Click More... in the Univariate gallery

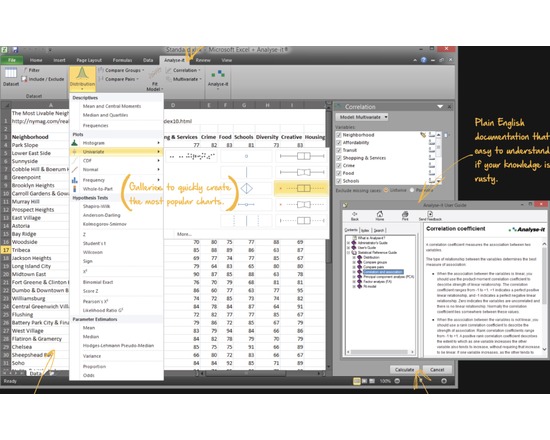184,234
